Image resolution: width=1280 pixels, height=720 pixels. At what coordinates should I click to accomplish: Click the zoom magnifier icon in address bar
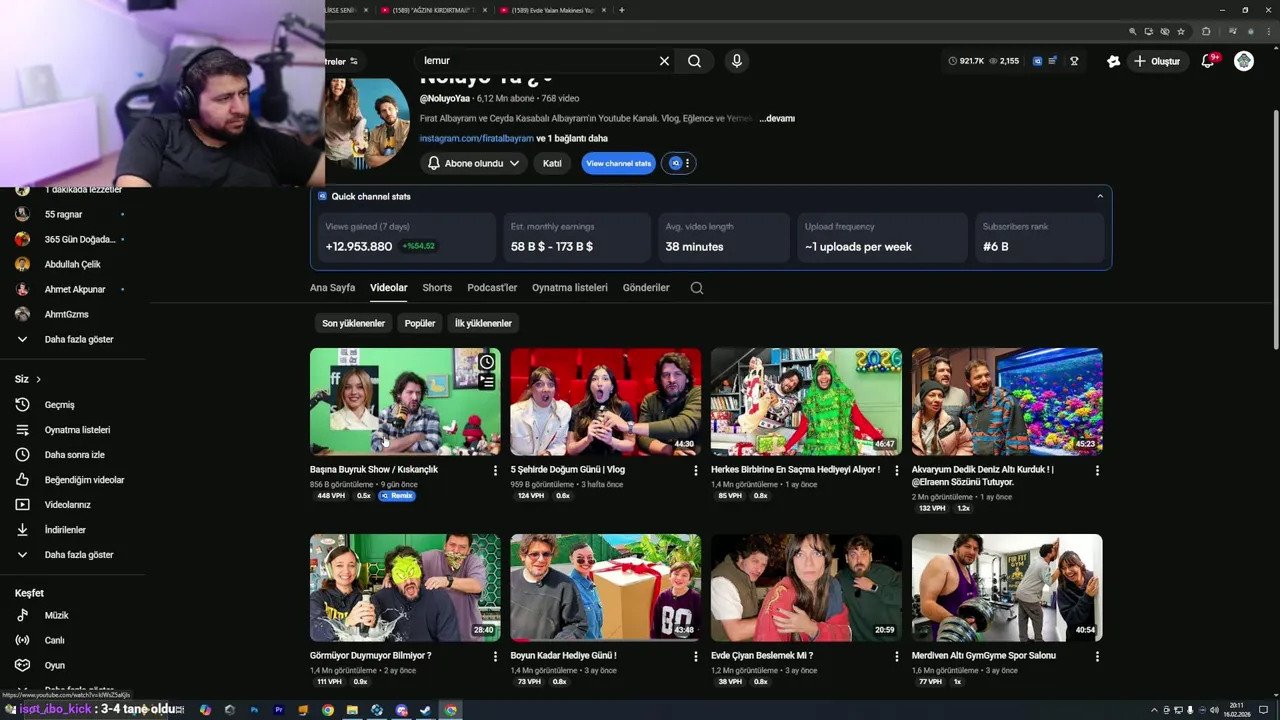(1132, 31)
